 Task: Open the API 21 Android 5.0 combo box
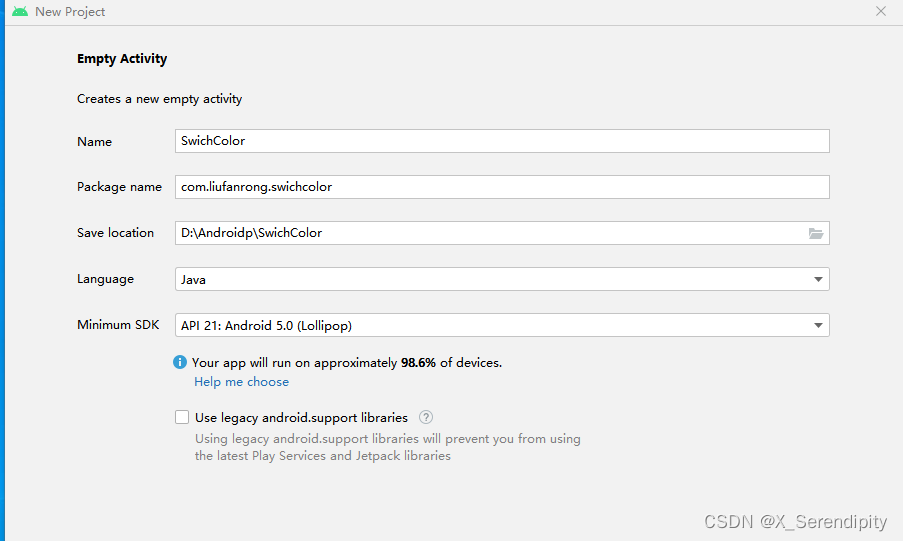pyautogui.click(x=502, y=326)
